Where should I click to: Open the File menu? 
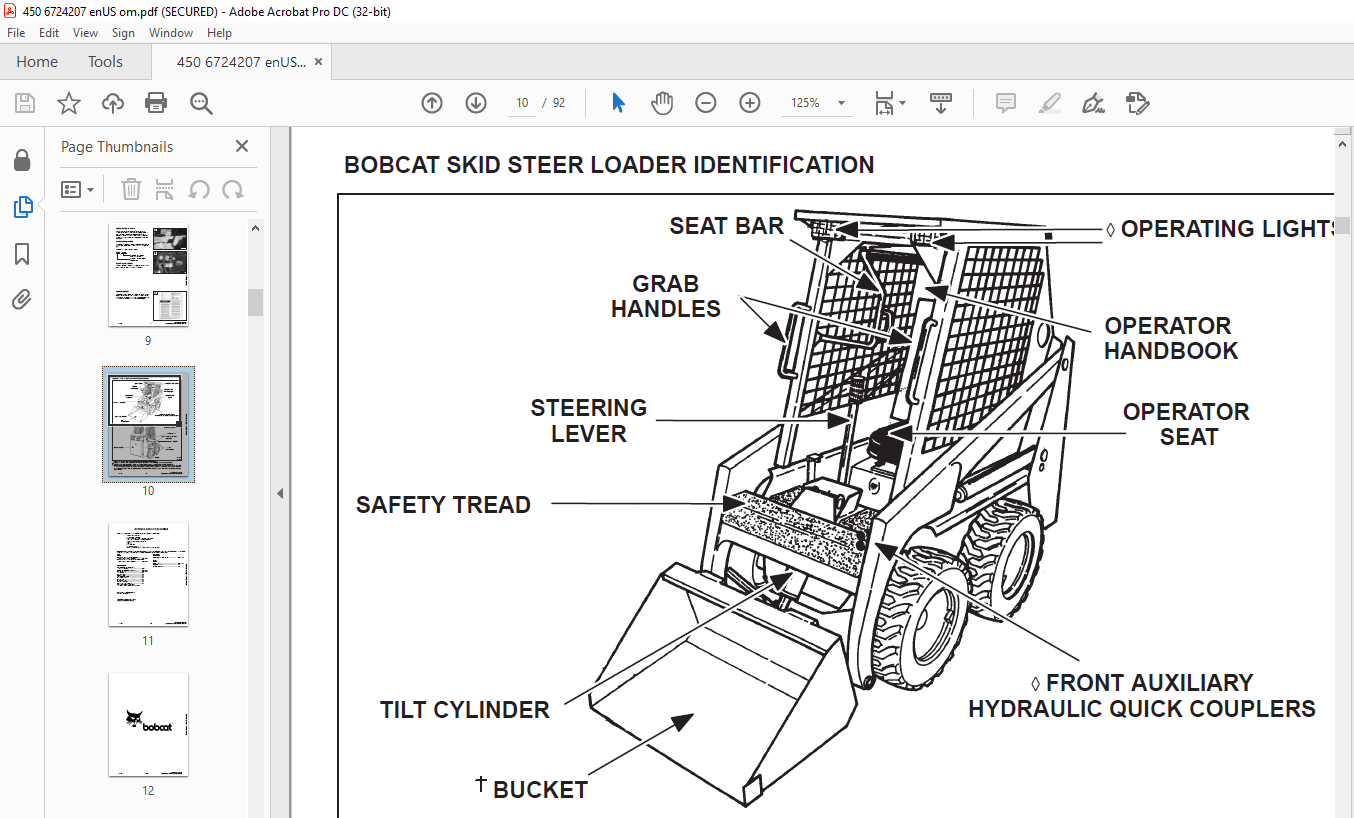coord(16,33)
